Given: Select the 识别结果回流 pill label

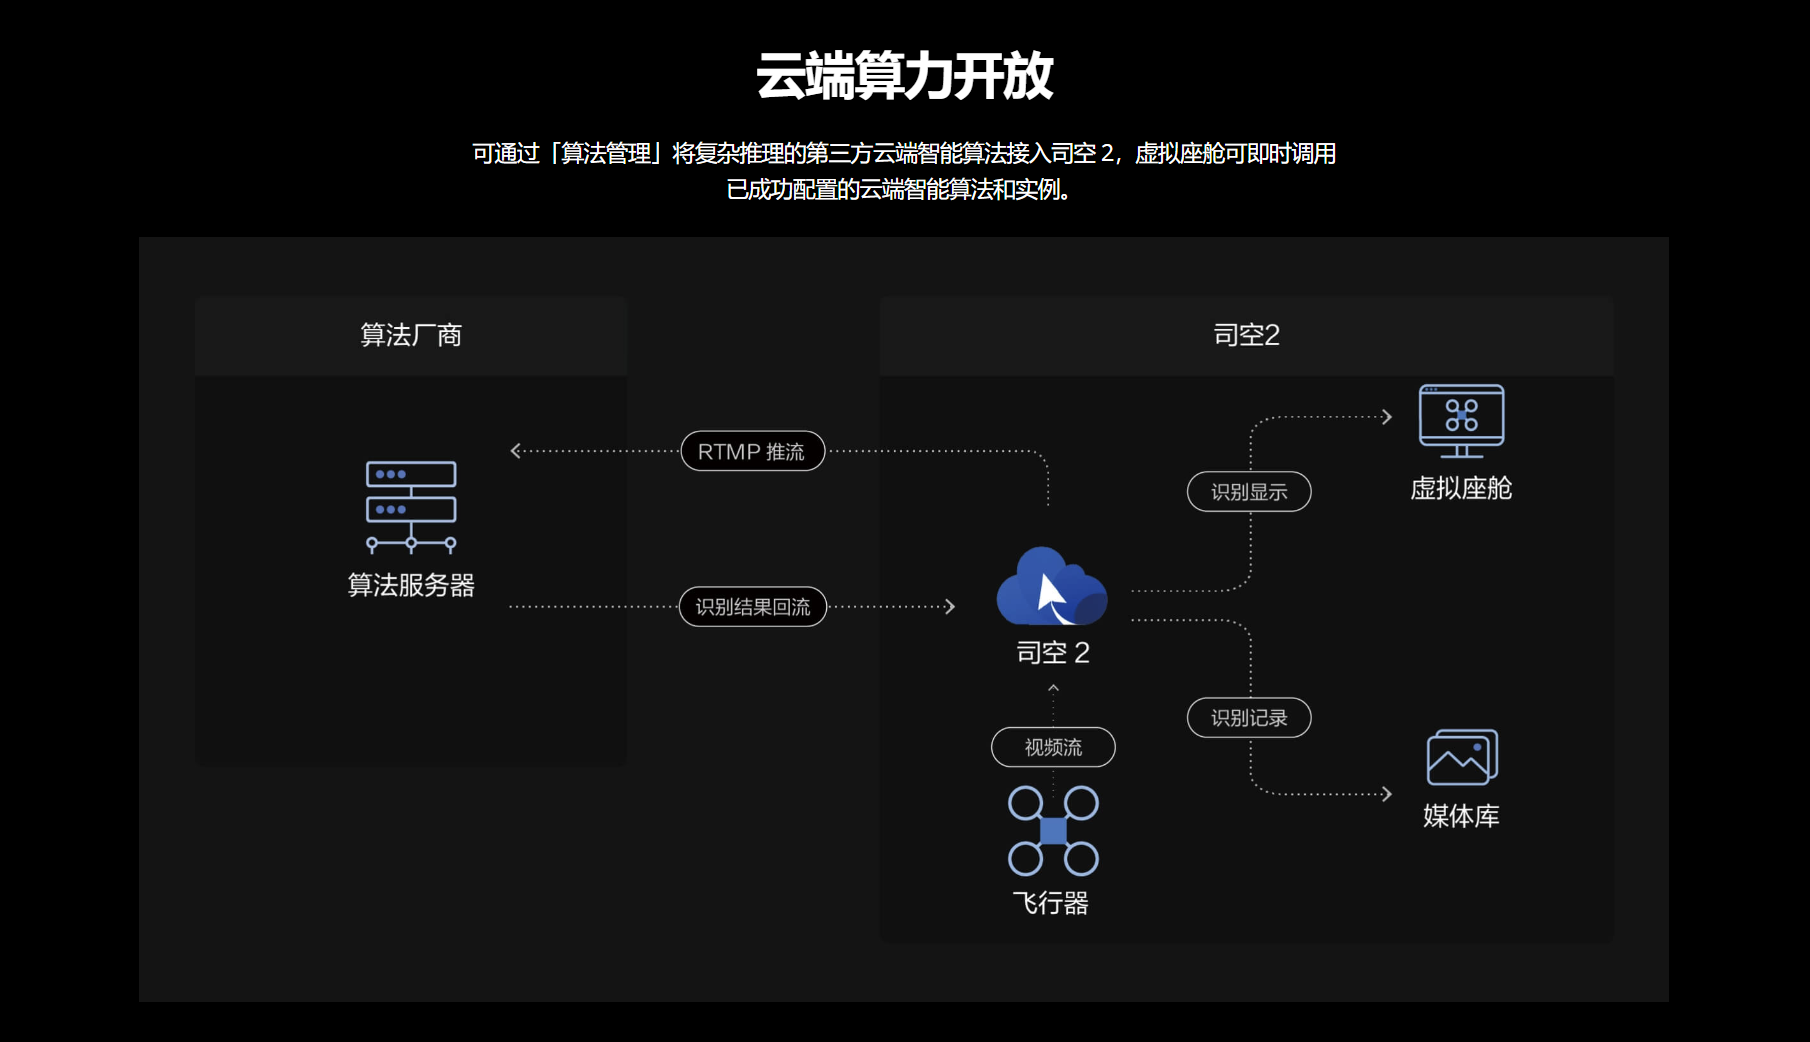Looking at the screenshot, I should (753, 607).
